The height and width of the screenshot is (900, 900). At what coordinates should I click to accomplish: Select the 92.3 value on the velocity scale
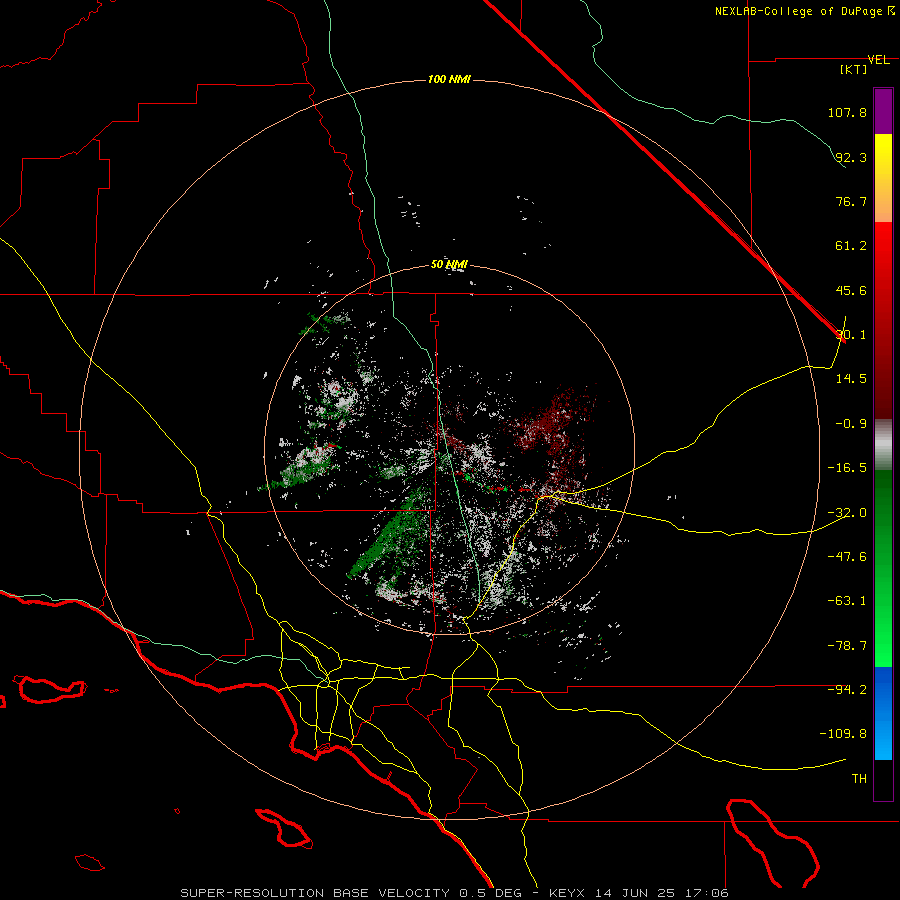851,157
